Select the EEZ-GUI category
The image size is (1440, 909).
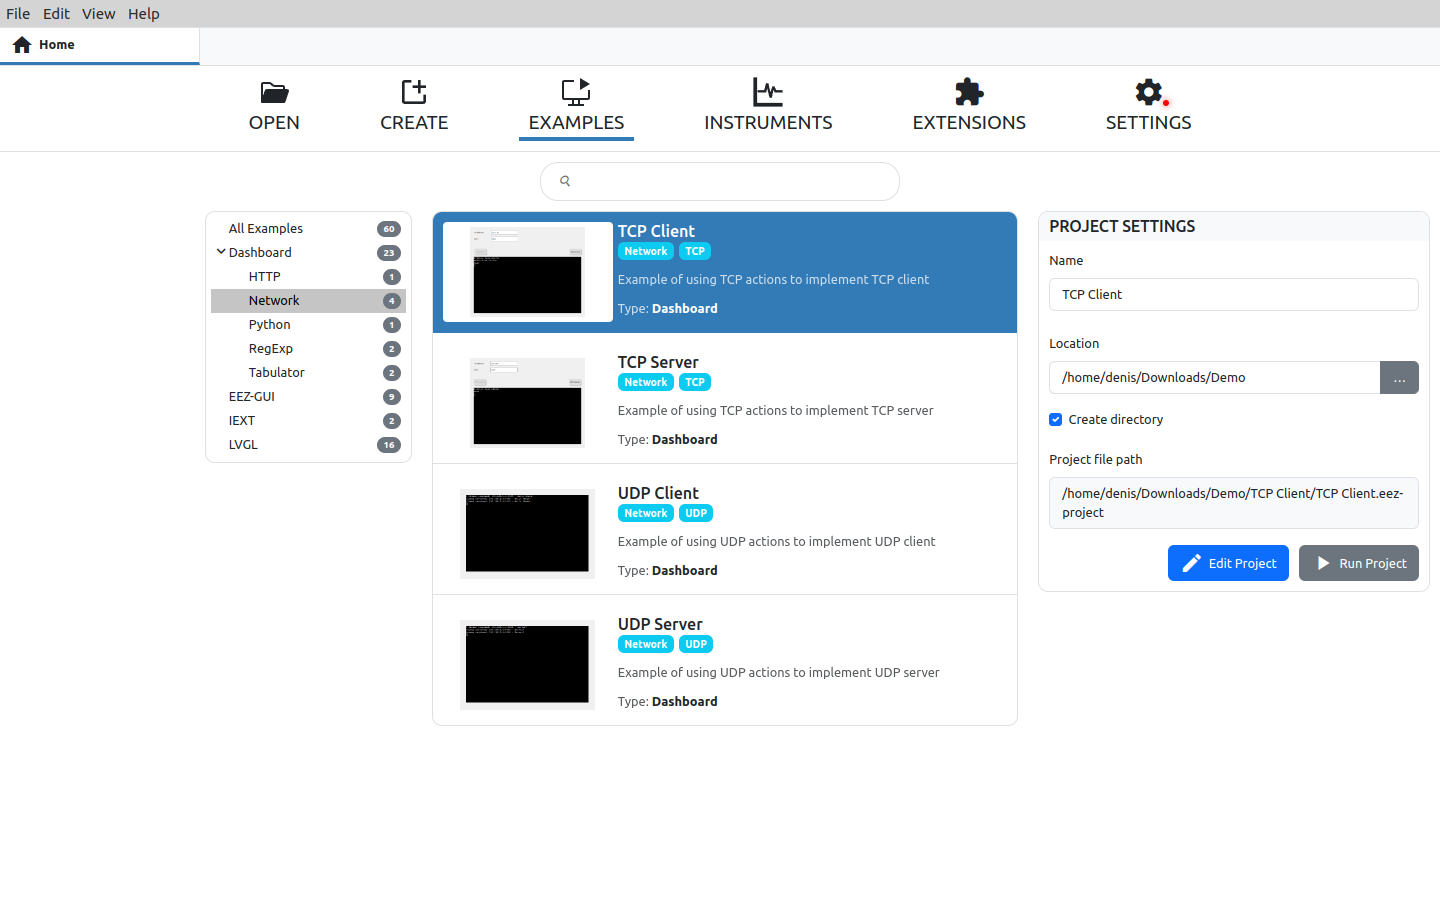pos(308,397)
